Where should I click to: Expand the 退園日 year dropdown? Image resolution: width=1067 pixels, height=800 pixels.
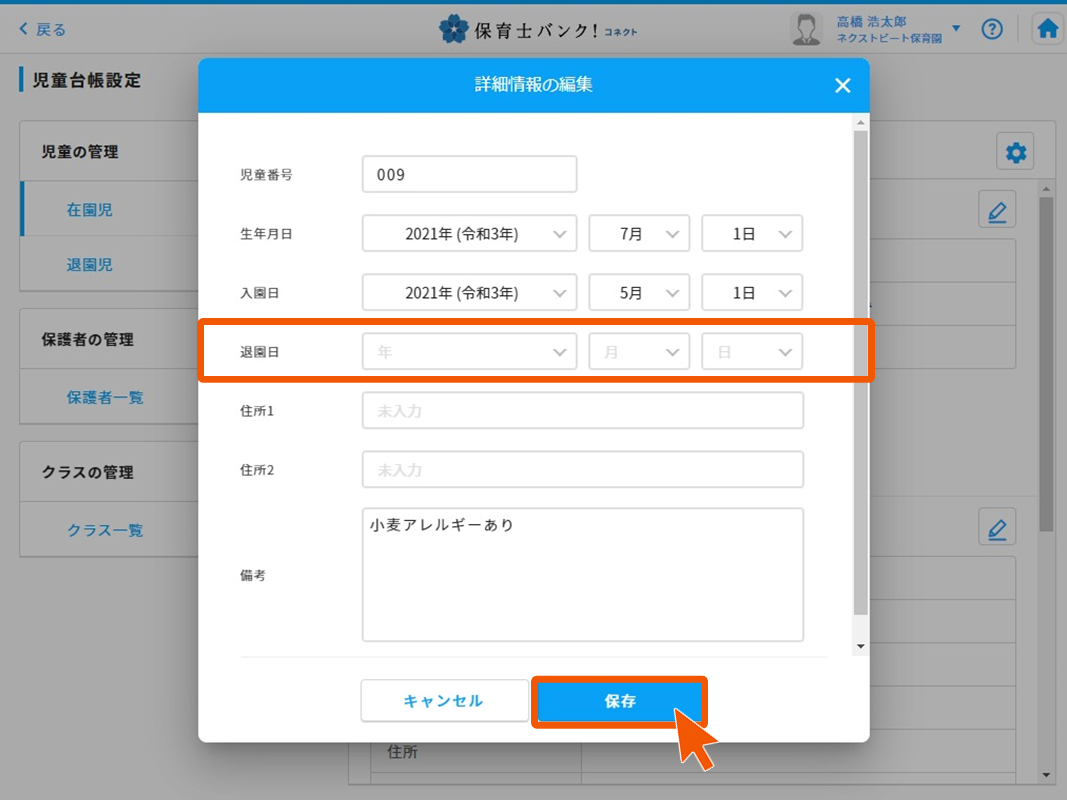click(x=469, y=352)
